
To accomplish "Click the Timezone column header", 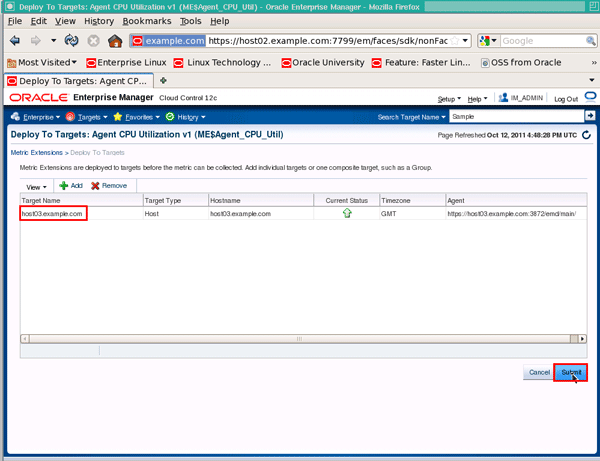I will pyautogui.click(x=412, y=200).
